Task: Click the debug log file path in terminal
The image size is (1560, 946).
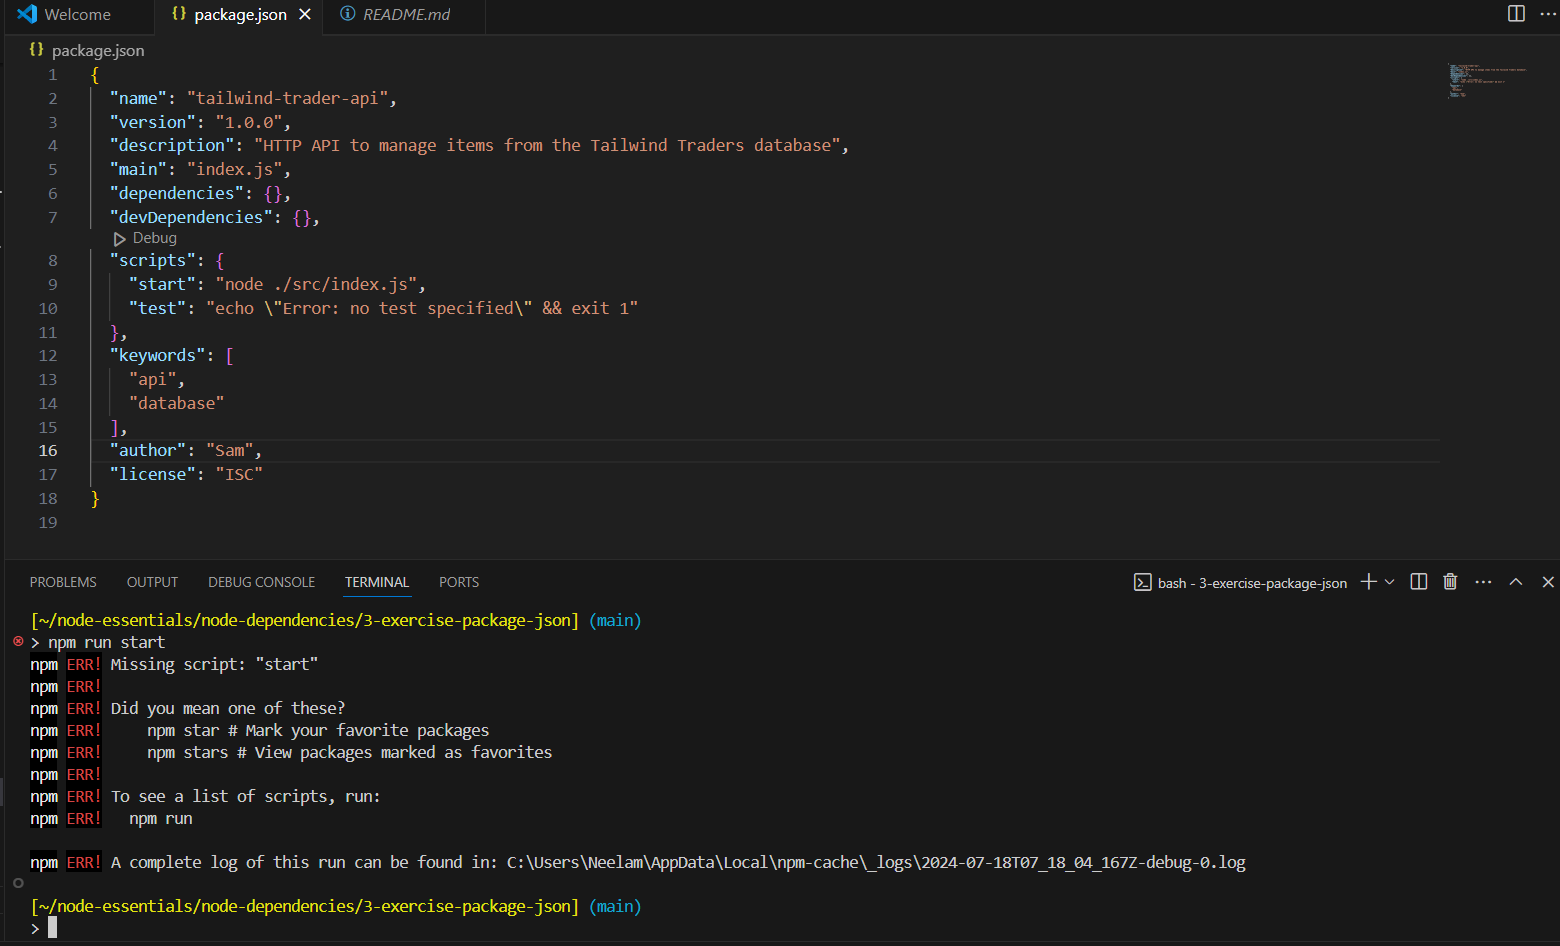Action: click(x=876, y=863)
